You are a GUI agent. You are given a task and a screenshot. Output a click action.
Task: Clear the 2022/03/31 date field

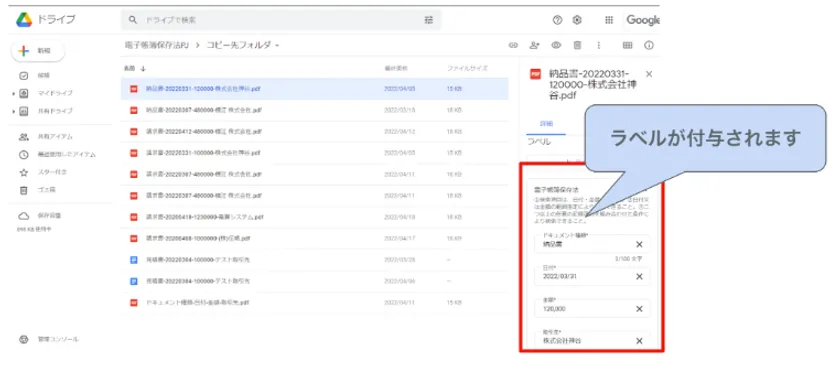pos(639,277)
